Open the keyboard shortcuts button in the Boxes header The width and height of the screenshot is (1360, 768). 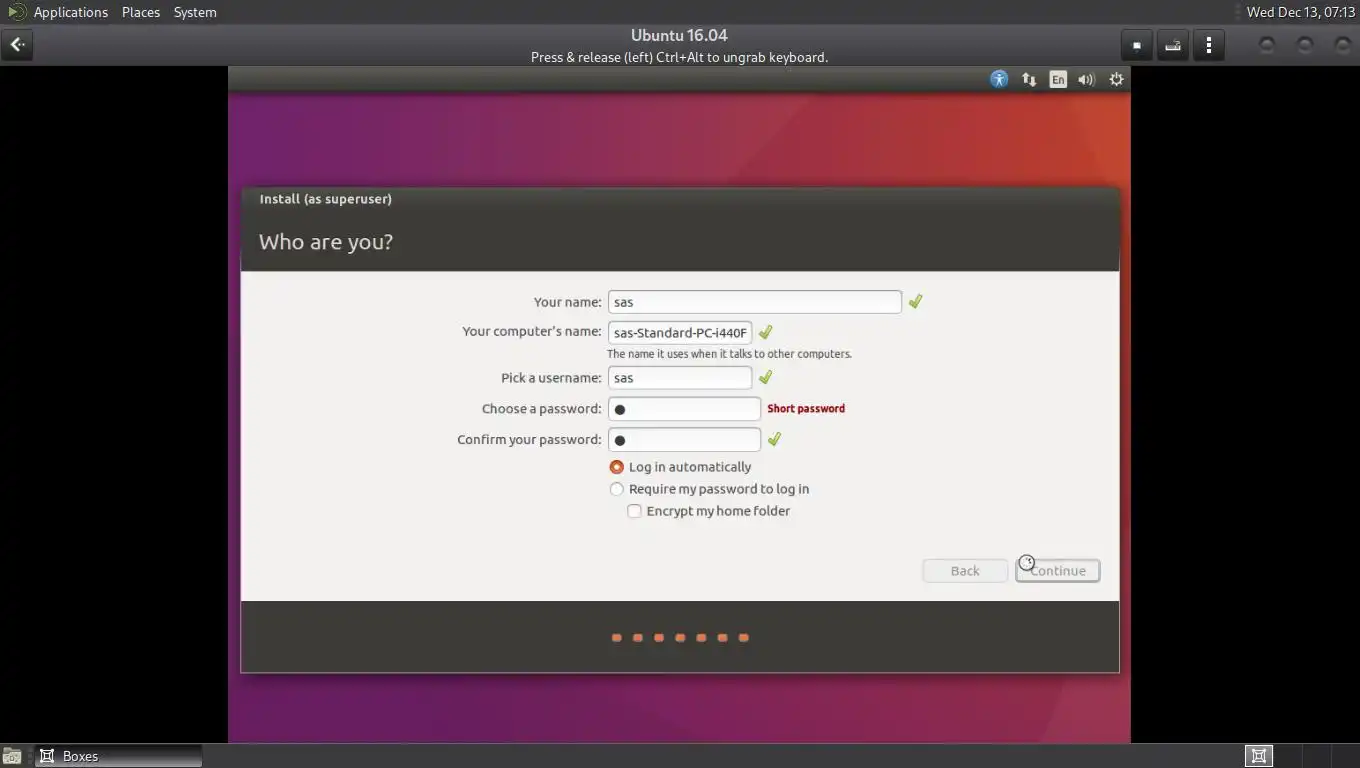point(1173,45)
